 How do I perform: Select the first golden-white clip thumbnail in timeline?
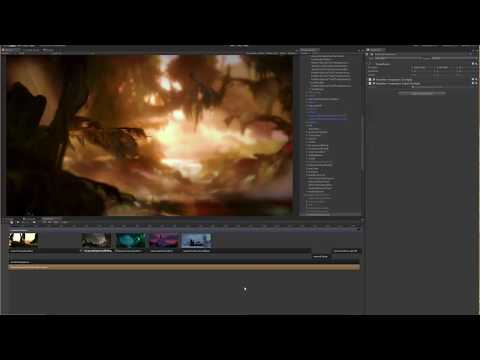coord(23,240)
